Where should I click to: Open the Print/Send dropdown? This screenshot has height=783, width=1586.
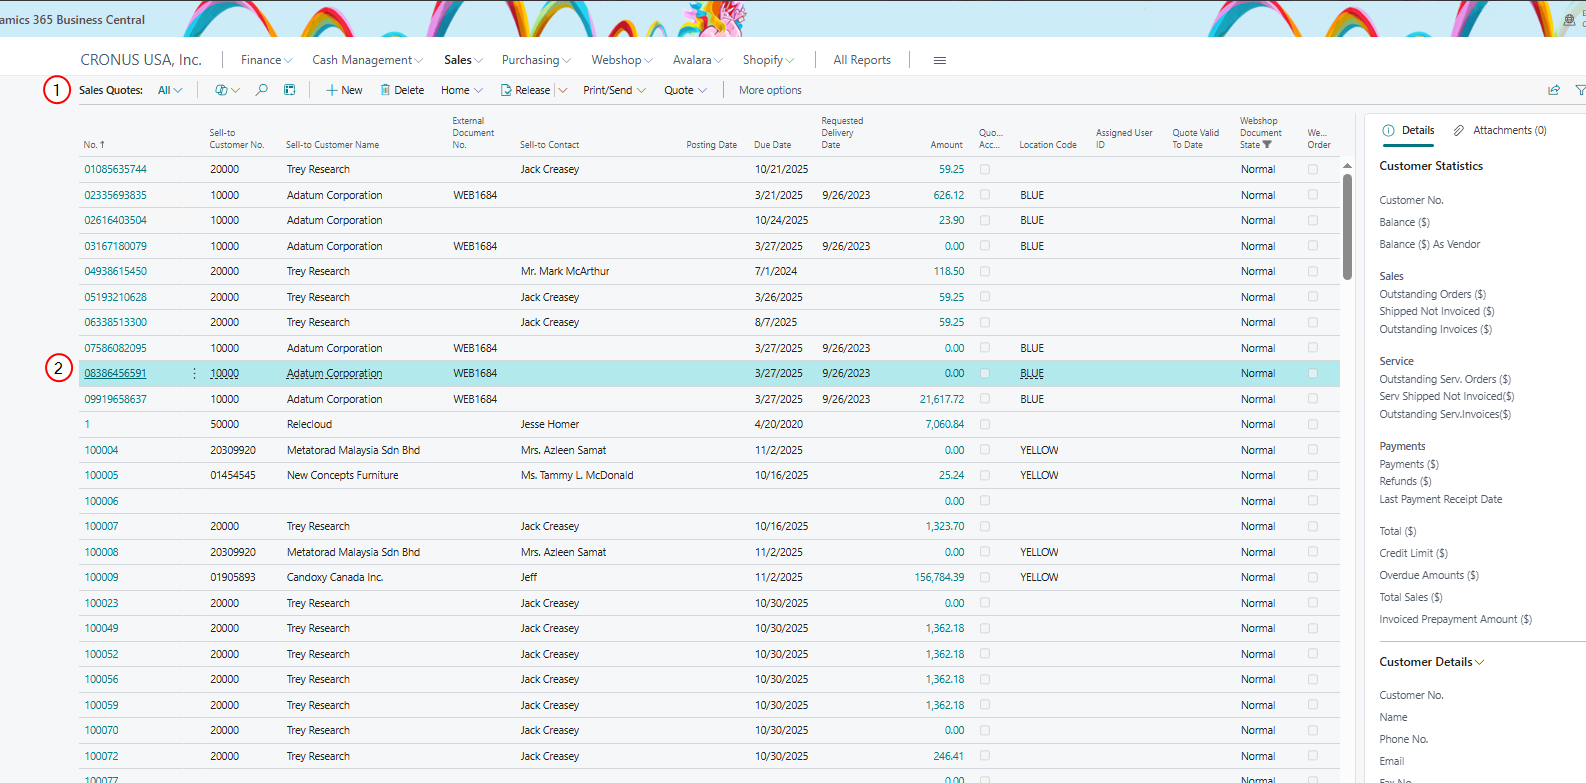[x=614, y=90]
